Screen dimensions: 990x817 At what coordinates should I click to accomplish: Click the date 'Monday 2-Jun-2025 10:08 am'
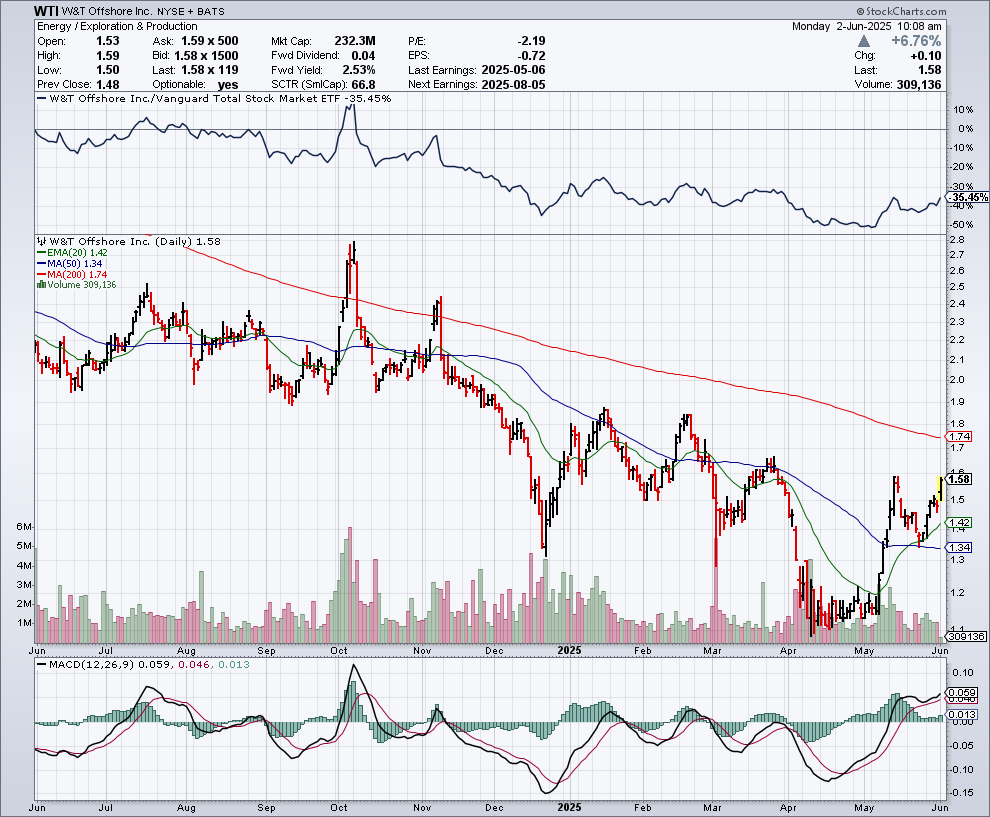pos(867,27)
